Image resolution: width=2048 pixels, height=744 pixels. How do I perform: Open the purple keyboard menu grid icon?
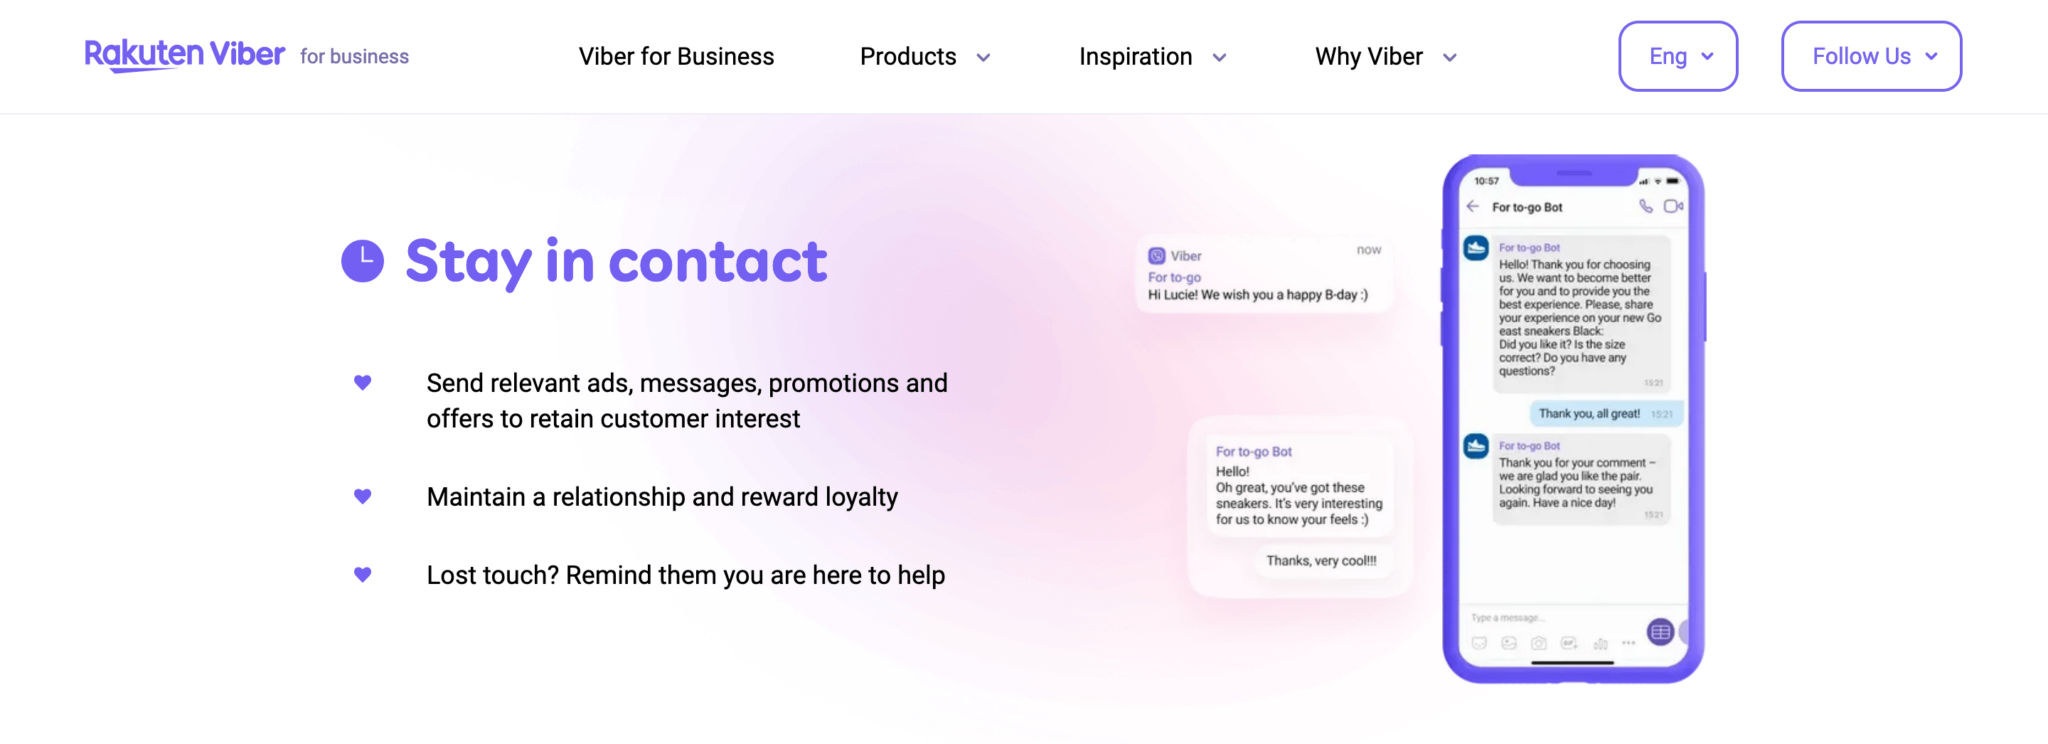[x=1660, y=632]
